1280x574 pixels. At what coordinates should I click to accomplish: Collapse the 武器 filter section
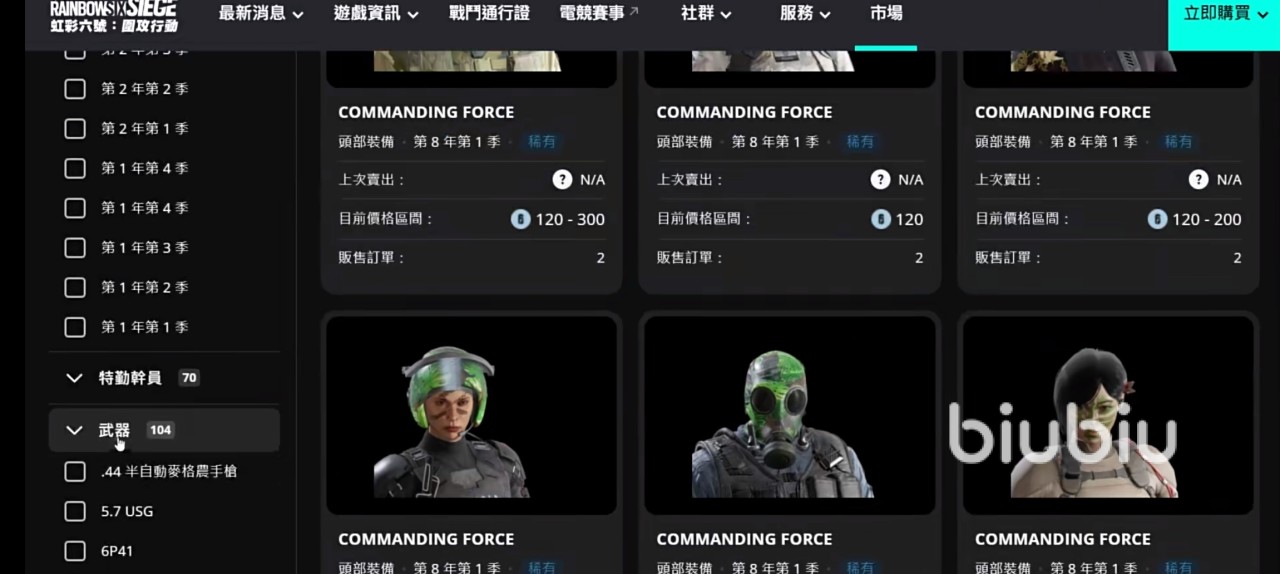[165, 430]
